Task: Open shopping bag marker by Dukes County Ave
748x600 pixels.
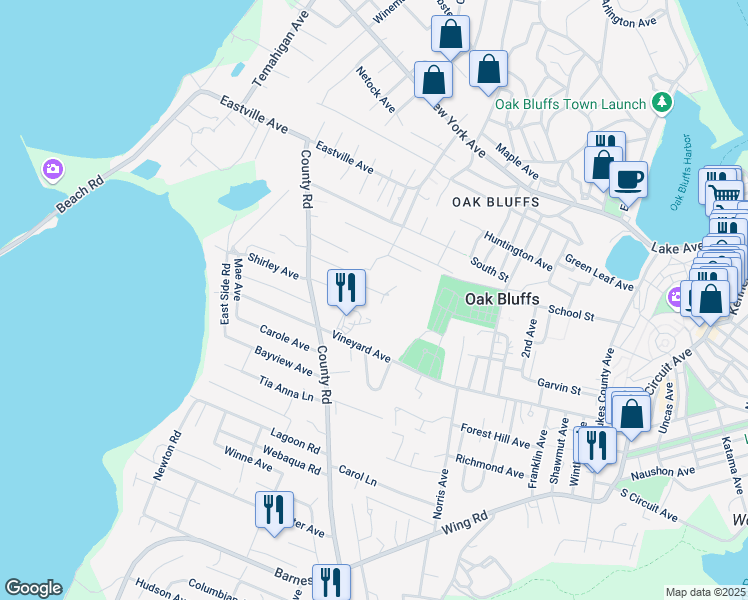Action: [631, 414]
